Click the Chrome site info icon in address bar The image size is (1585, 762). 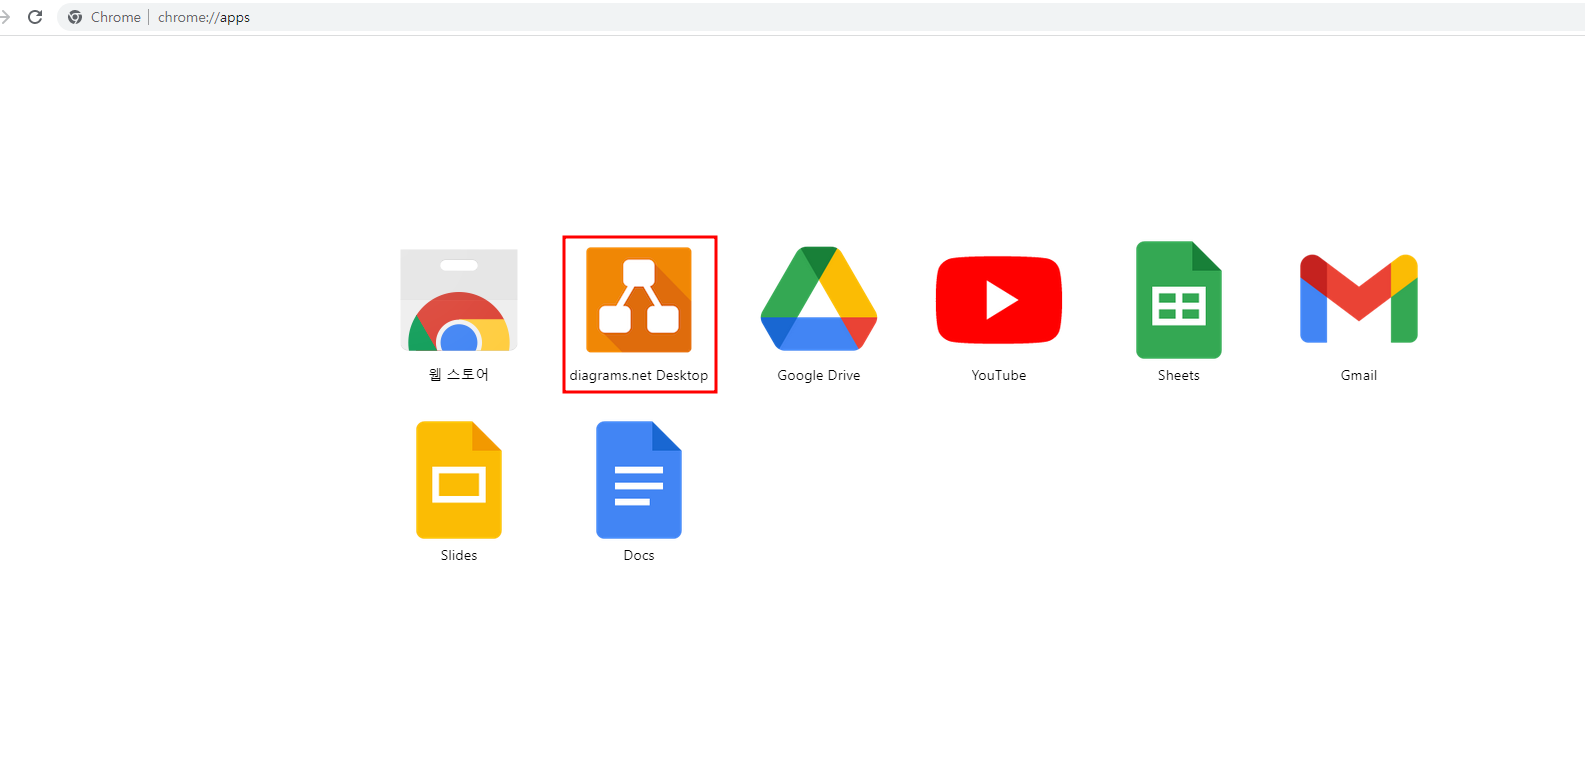click(x=75, y=17)
